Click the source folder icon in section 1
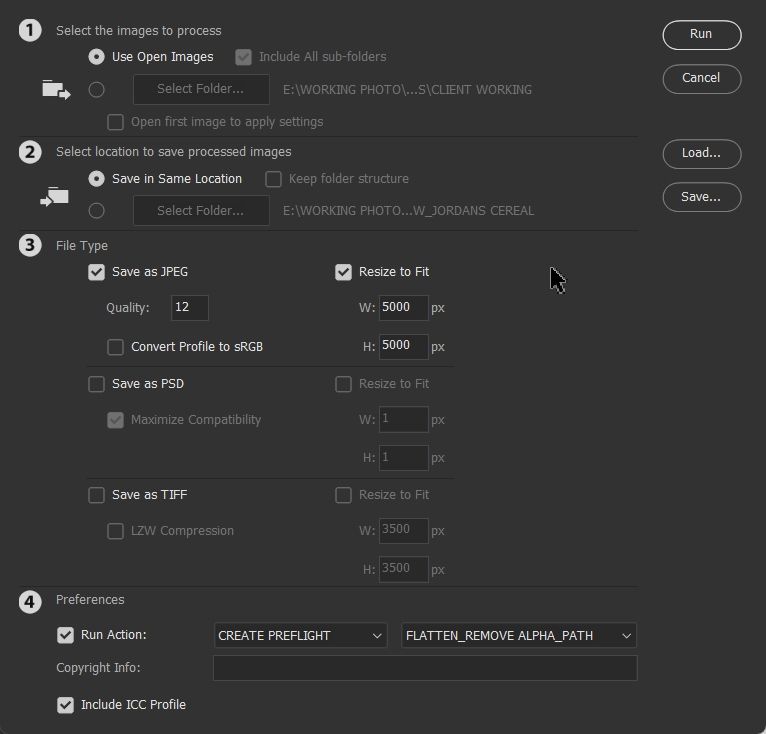The width and height of the screenshot is (766, 734). [56, 90]
